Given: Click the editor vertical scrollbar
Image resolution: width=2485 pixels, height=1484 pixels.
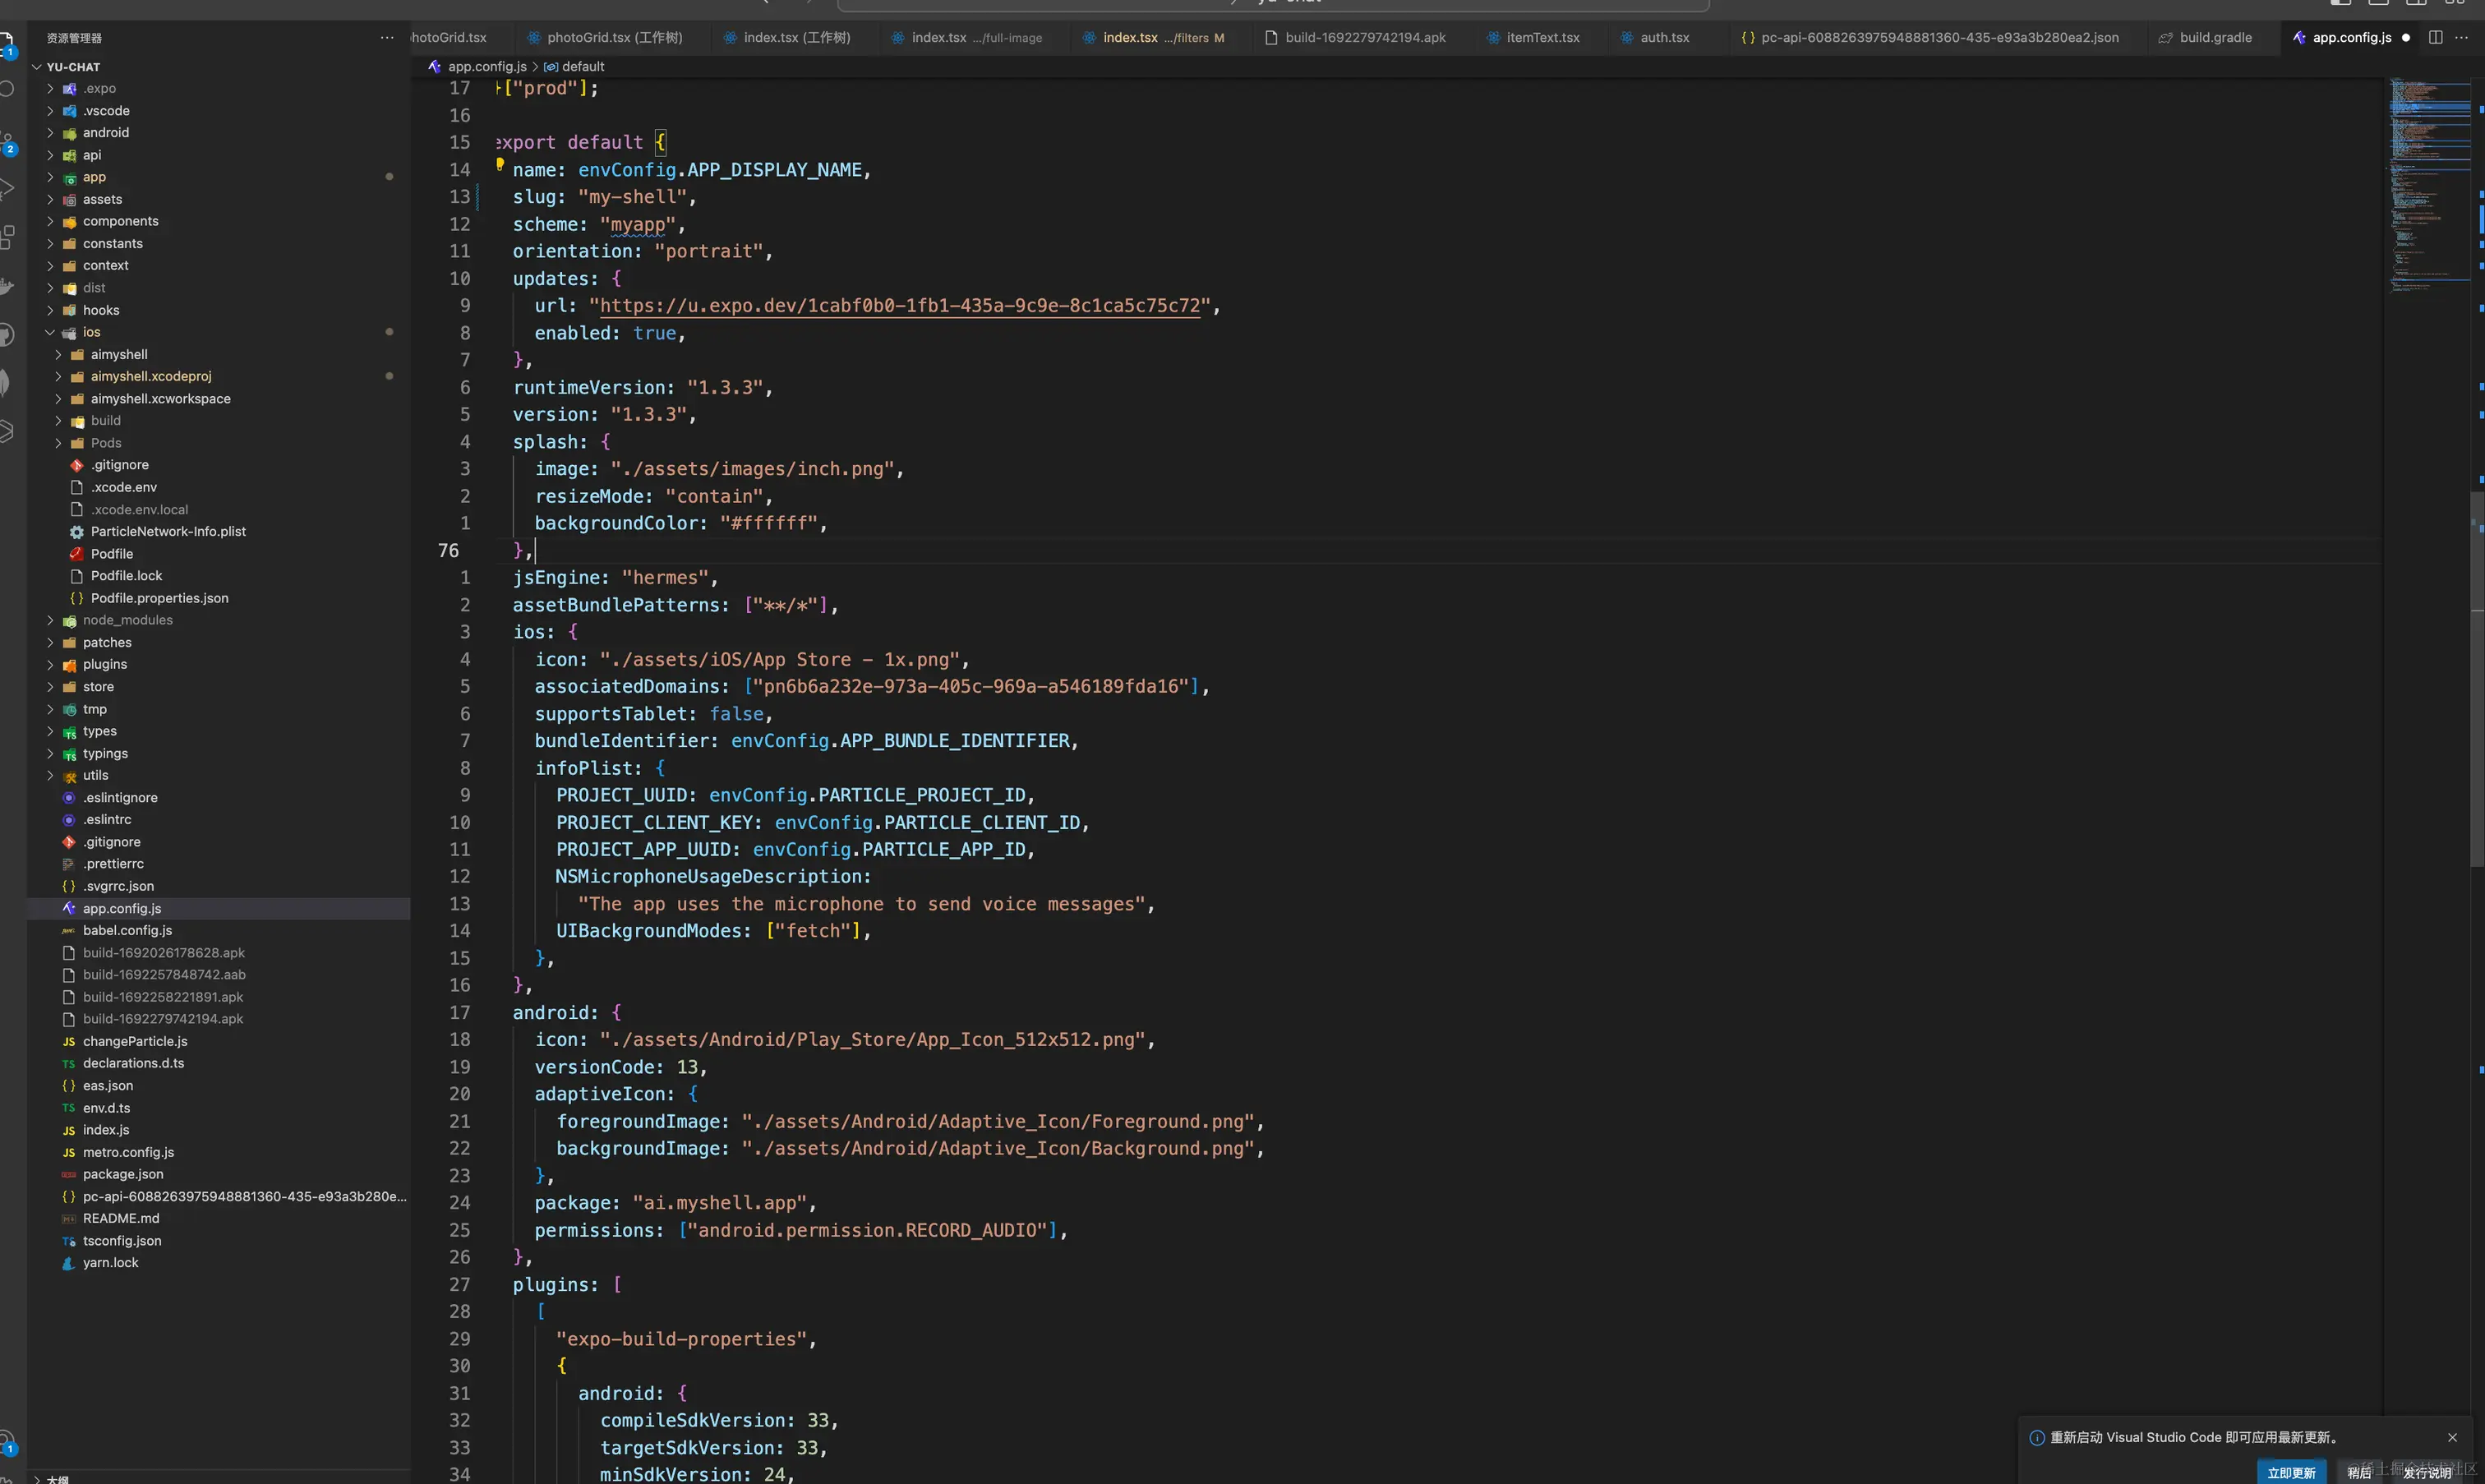Looking at the screenshot, I should 2478,680.
